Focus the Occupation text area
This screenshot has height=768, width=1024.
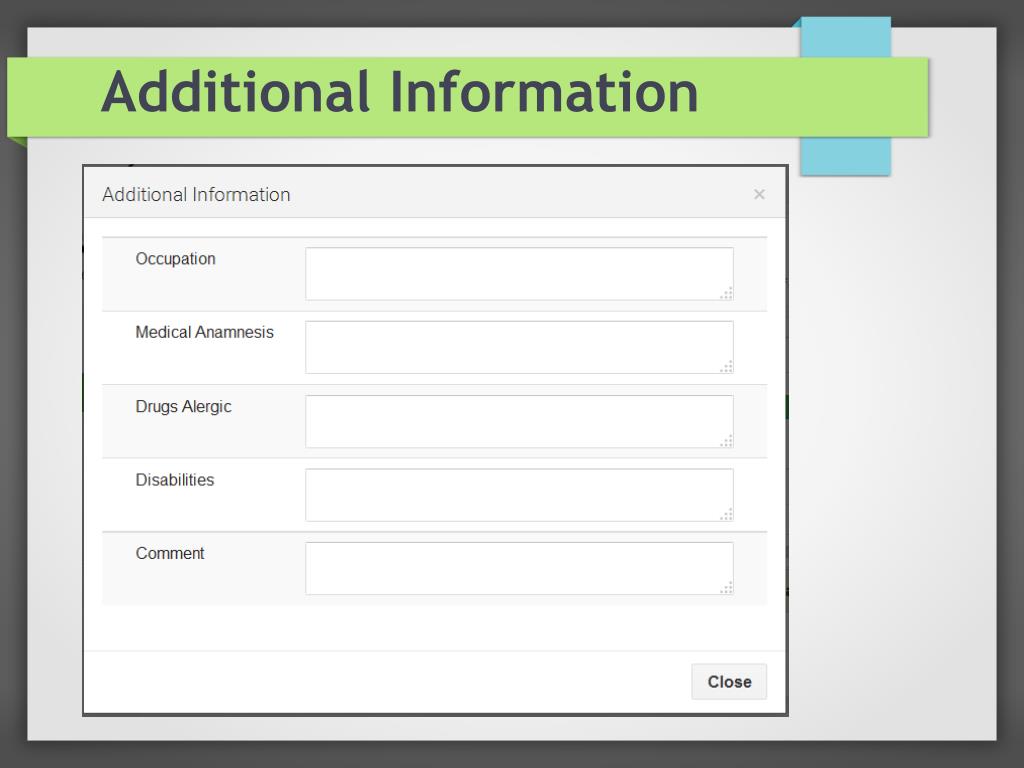click(519, 274)
